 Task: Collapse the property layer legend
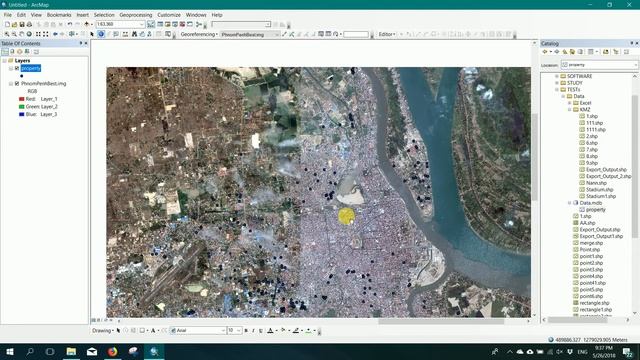[11, 68]
